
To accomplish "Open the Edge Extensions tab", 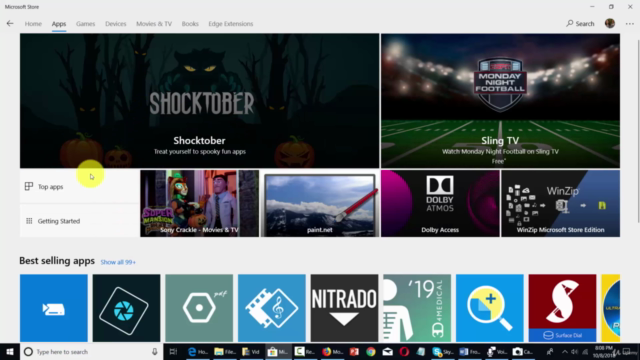I will click(x=231, y=24).
